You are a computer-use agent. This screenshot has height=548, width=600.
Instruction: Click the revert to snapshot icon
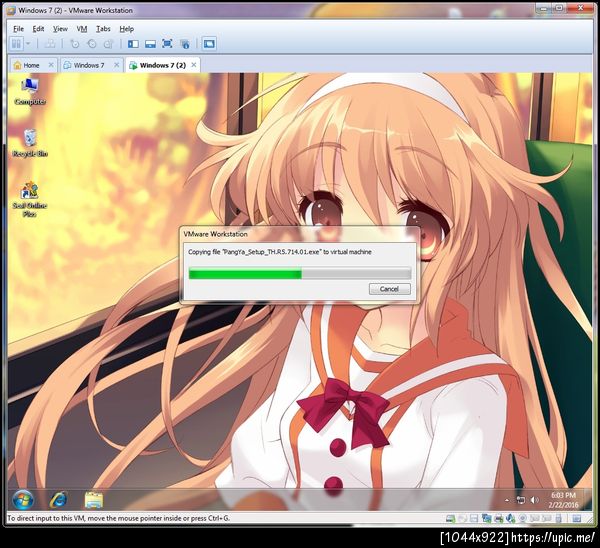coord(91,44)
